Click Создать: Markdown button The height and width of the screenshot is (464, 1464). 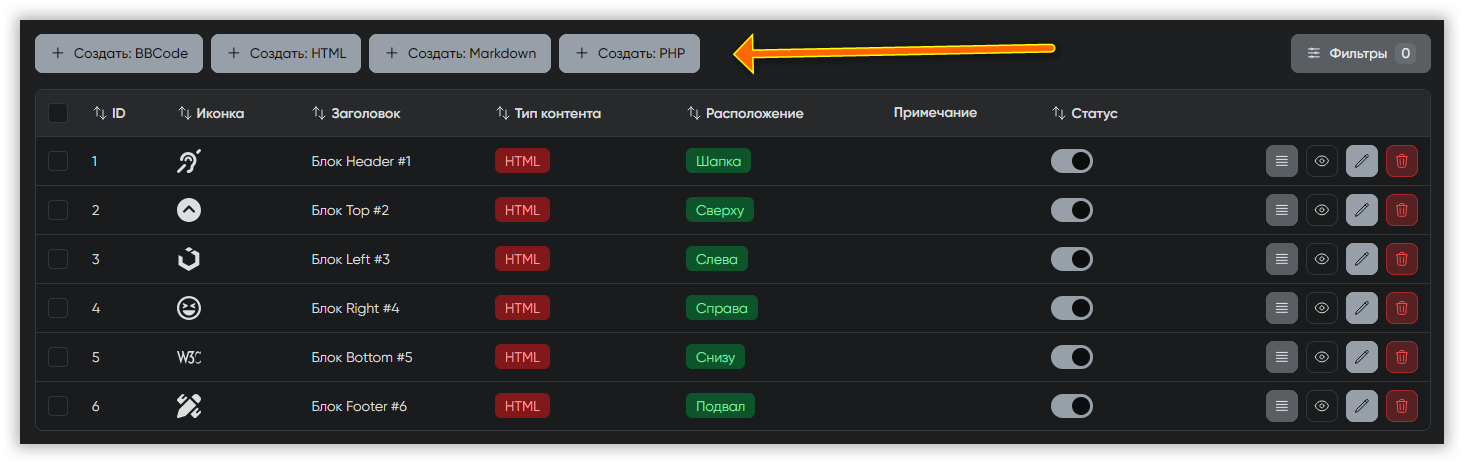pyautogui.click(x=460, y=54)
